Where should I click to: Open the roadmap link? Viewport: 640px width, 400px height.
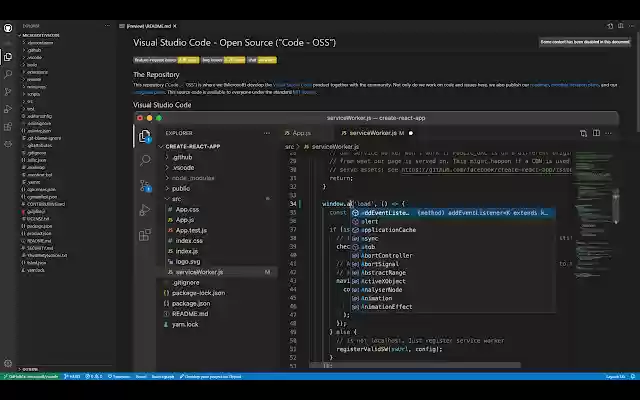tap(539, 85)
